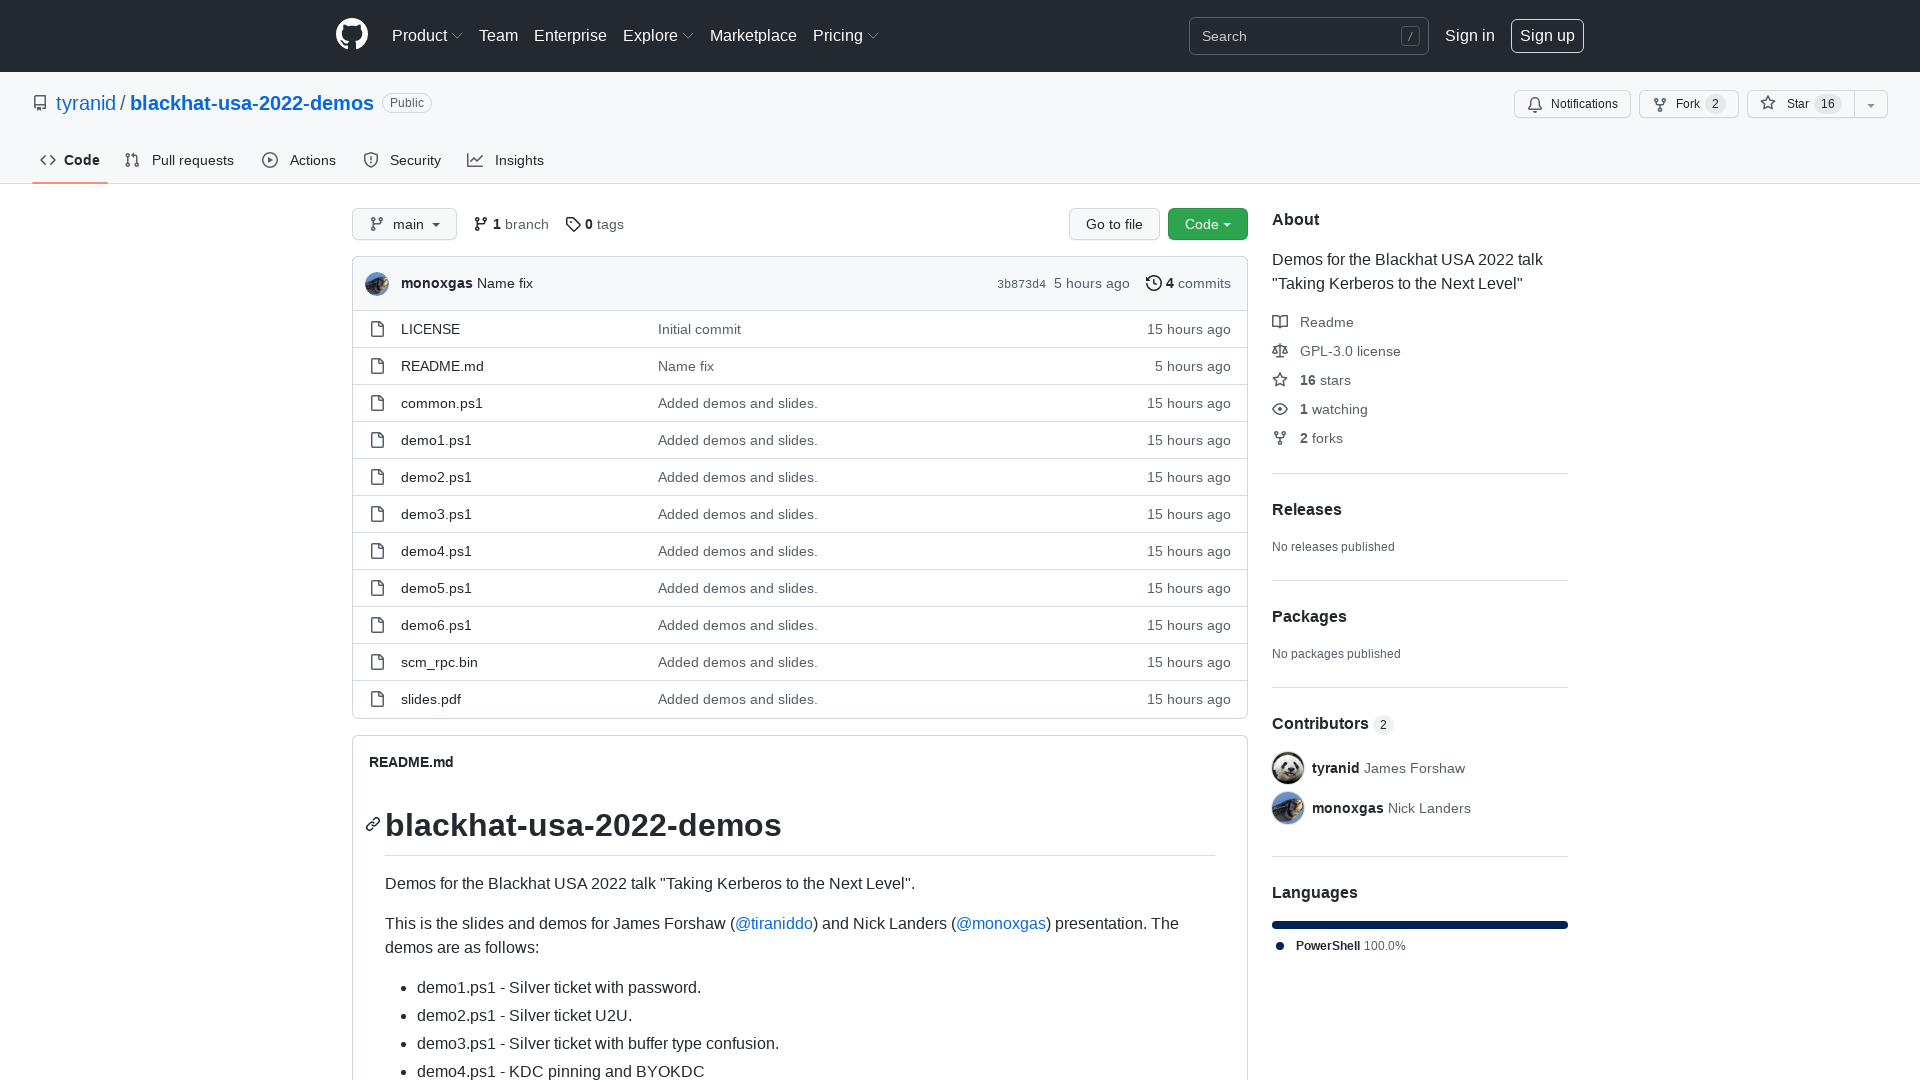Click the anchor link icon beside the README heading
Screen dimensions: 1920x1080
tap(372, 824)
